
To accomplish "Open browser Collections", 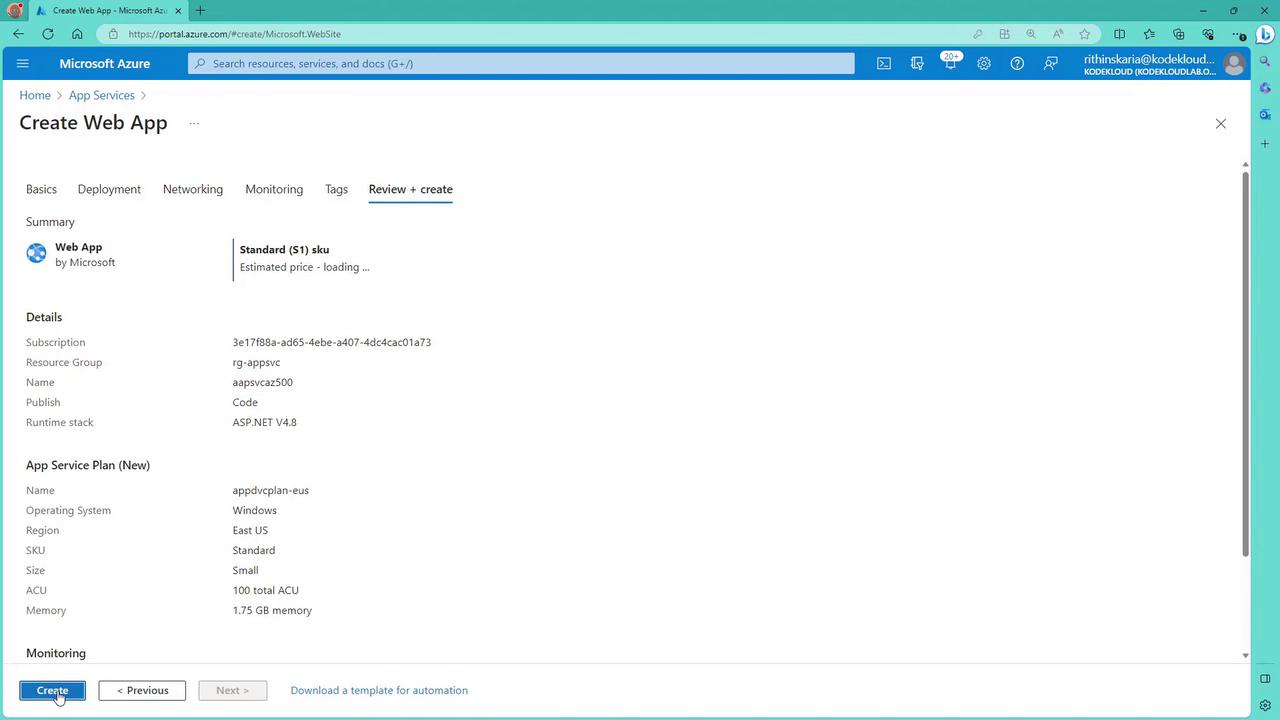I will click(1178, 34).
